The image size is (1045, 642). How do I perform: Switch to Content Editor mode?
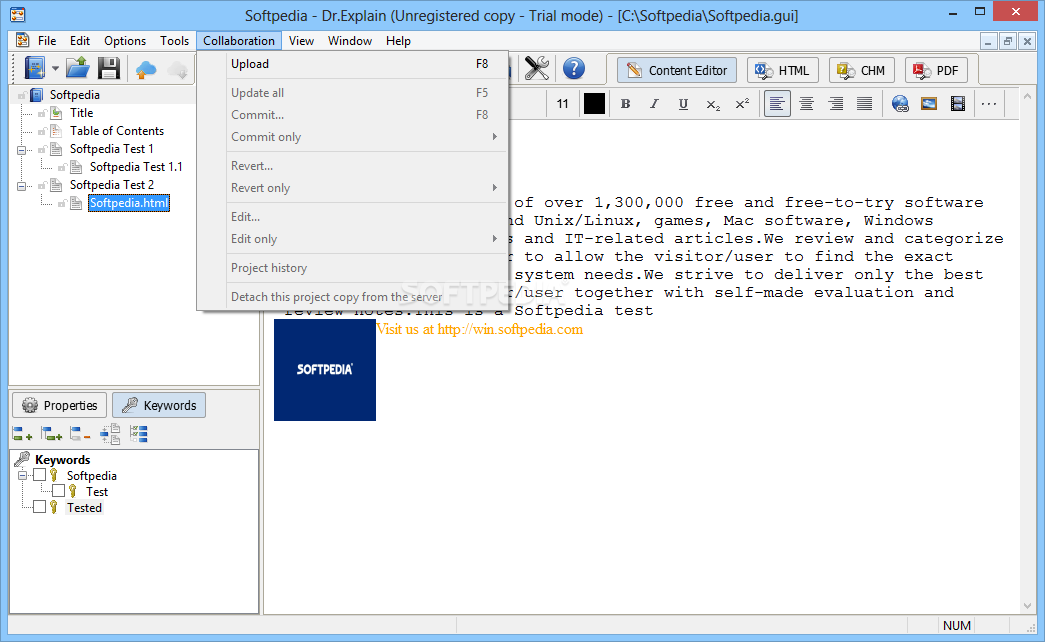tap(676, 70)
